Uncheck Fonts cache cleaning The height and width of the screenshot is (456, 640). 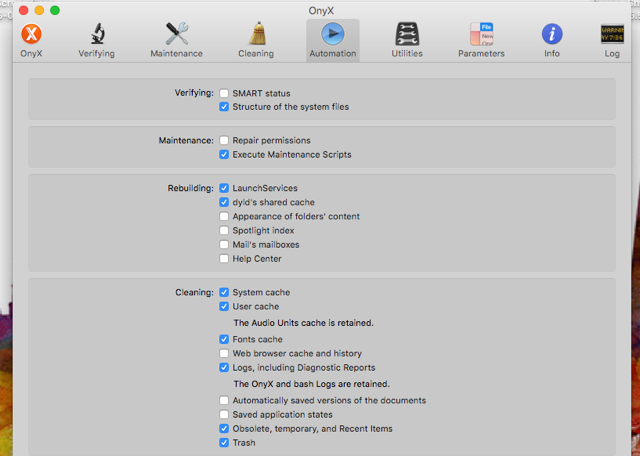(x=224, y=339)
